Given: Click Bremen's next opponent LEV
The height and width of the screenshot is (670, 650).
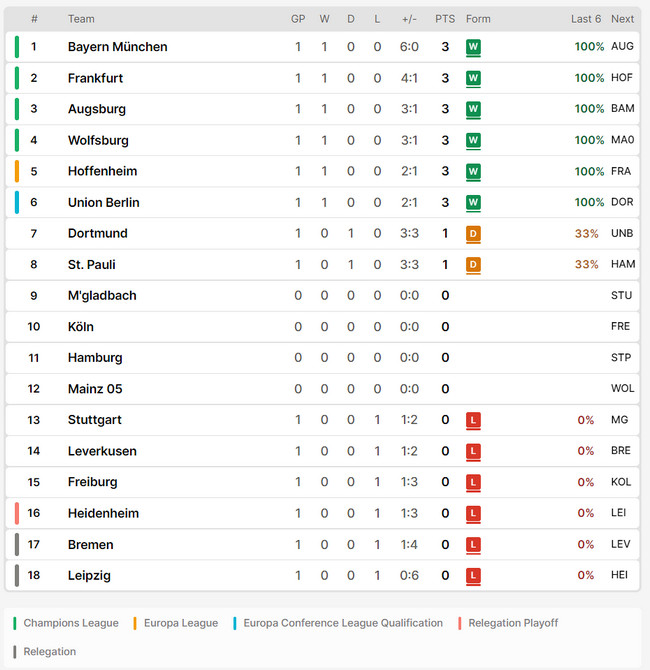Looking at the screenshot, I should tap(621, 544).
